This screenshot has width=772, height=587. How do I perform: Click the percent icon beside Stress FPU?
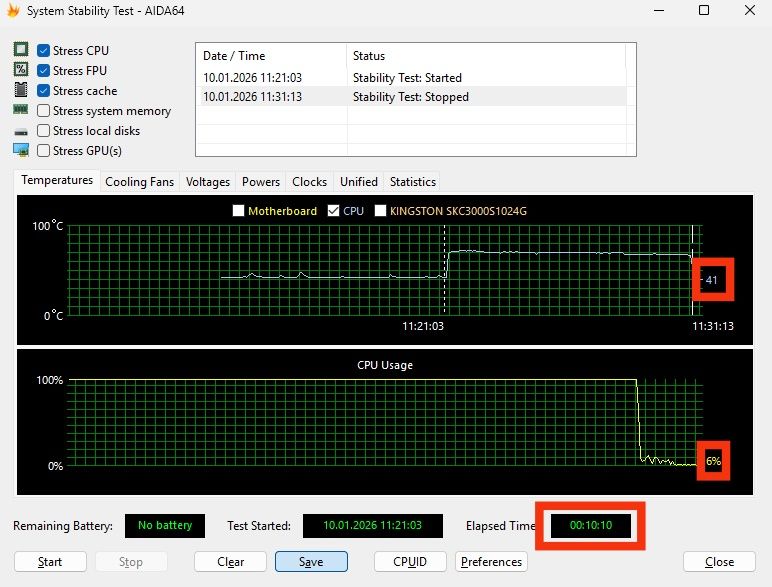(21, 69)
